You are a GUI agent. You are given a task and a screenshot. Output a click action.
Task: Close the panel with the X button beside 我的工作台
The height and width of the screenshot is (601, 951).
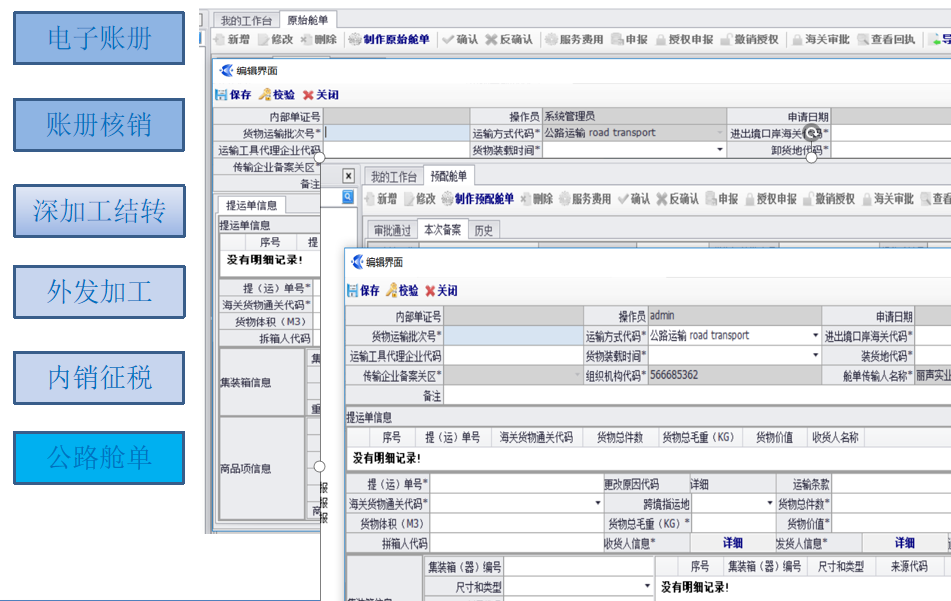click(348, 176)
